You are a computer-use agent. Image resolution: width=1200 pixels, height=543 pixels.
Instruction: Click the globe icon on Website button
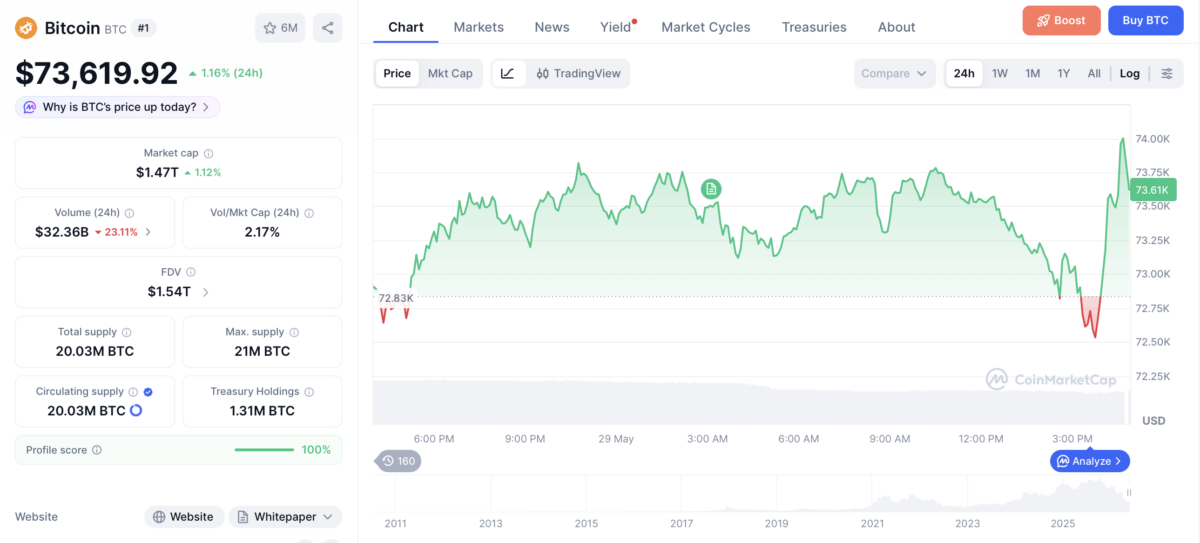tap(159, 517)
